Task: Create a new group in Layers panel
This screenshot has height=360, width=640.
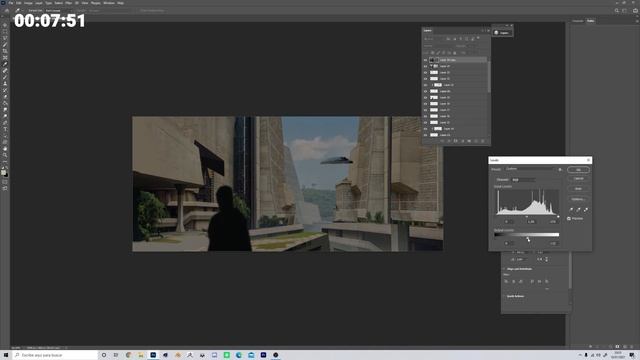Action: click(x=469, y=141)
